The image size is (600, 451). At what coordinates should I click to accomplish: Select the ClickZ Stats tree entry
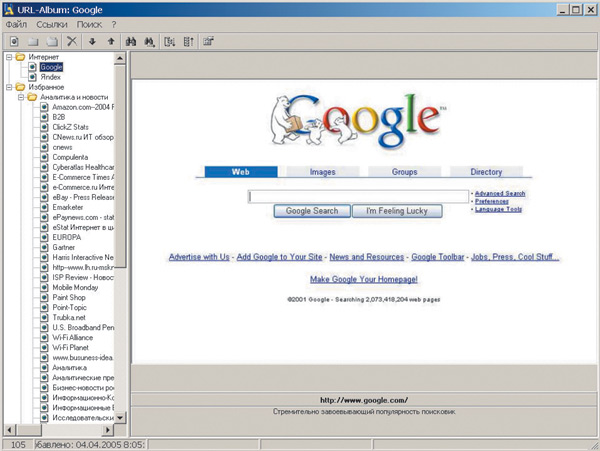click(x=70, y=127)
